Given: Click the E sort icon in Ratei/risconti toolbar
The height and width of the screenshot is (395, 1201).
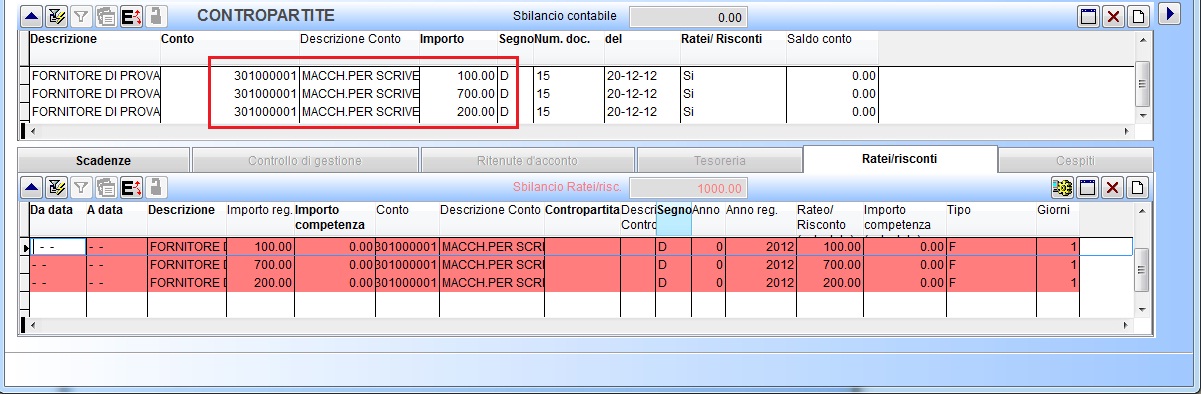Looking at the screenshot, I should point(132,187).
